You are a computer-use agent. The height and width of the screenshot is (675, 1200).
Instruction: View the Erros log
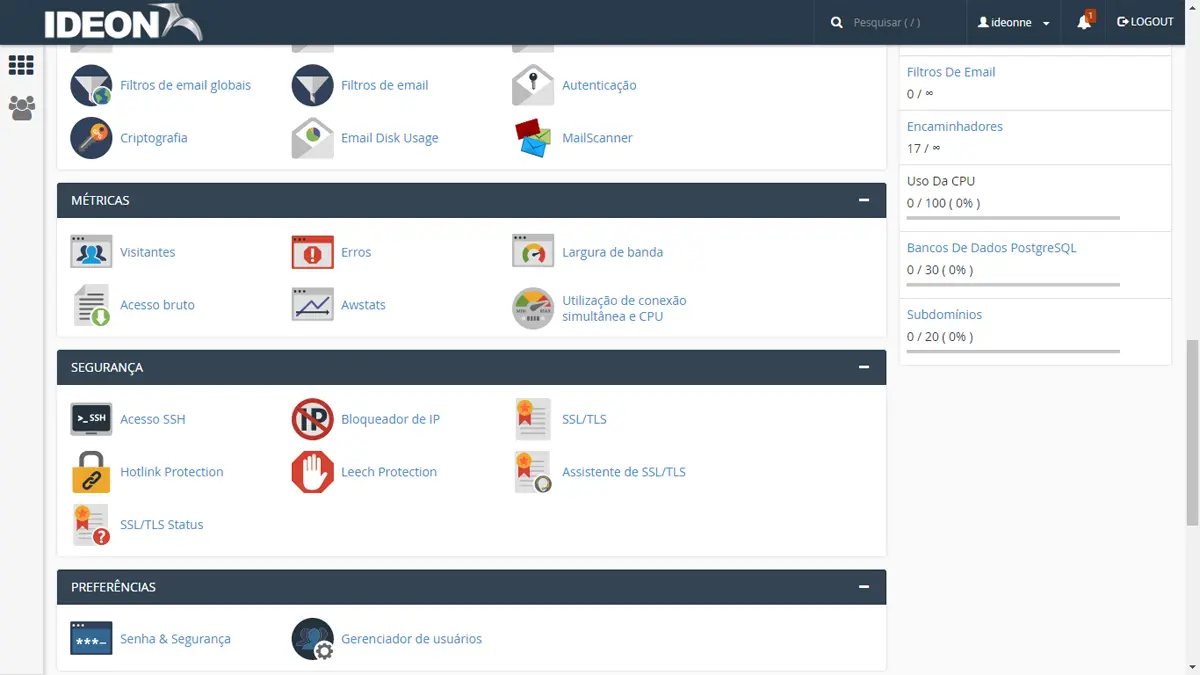(356, 252)
